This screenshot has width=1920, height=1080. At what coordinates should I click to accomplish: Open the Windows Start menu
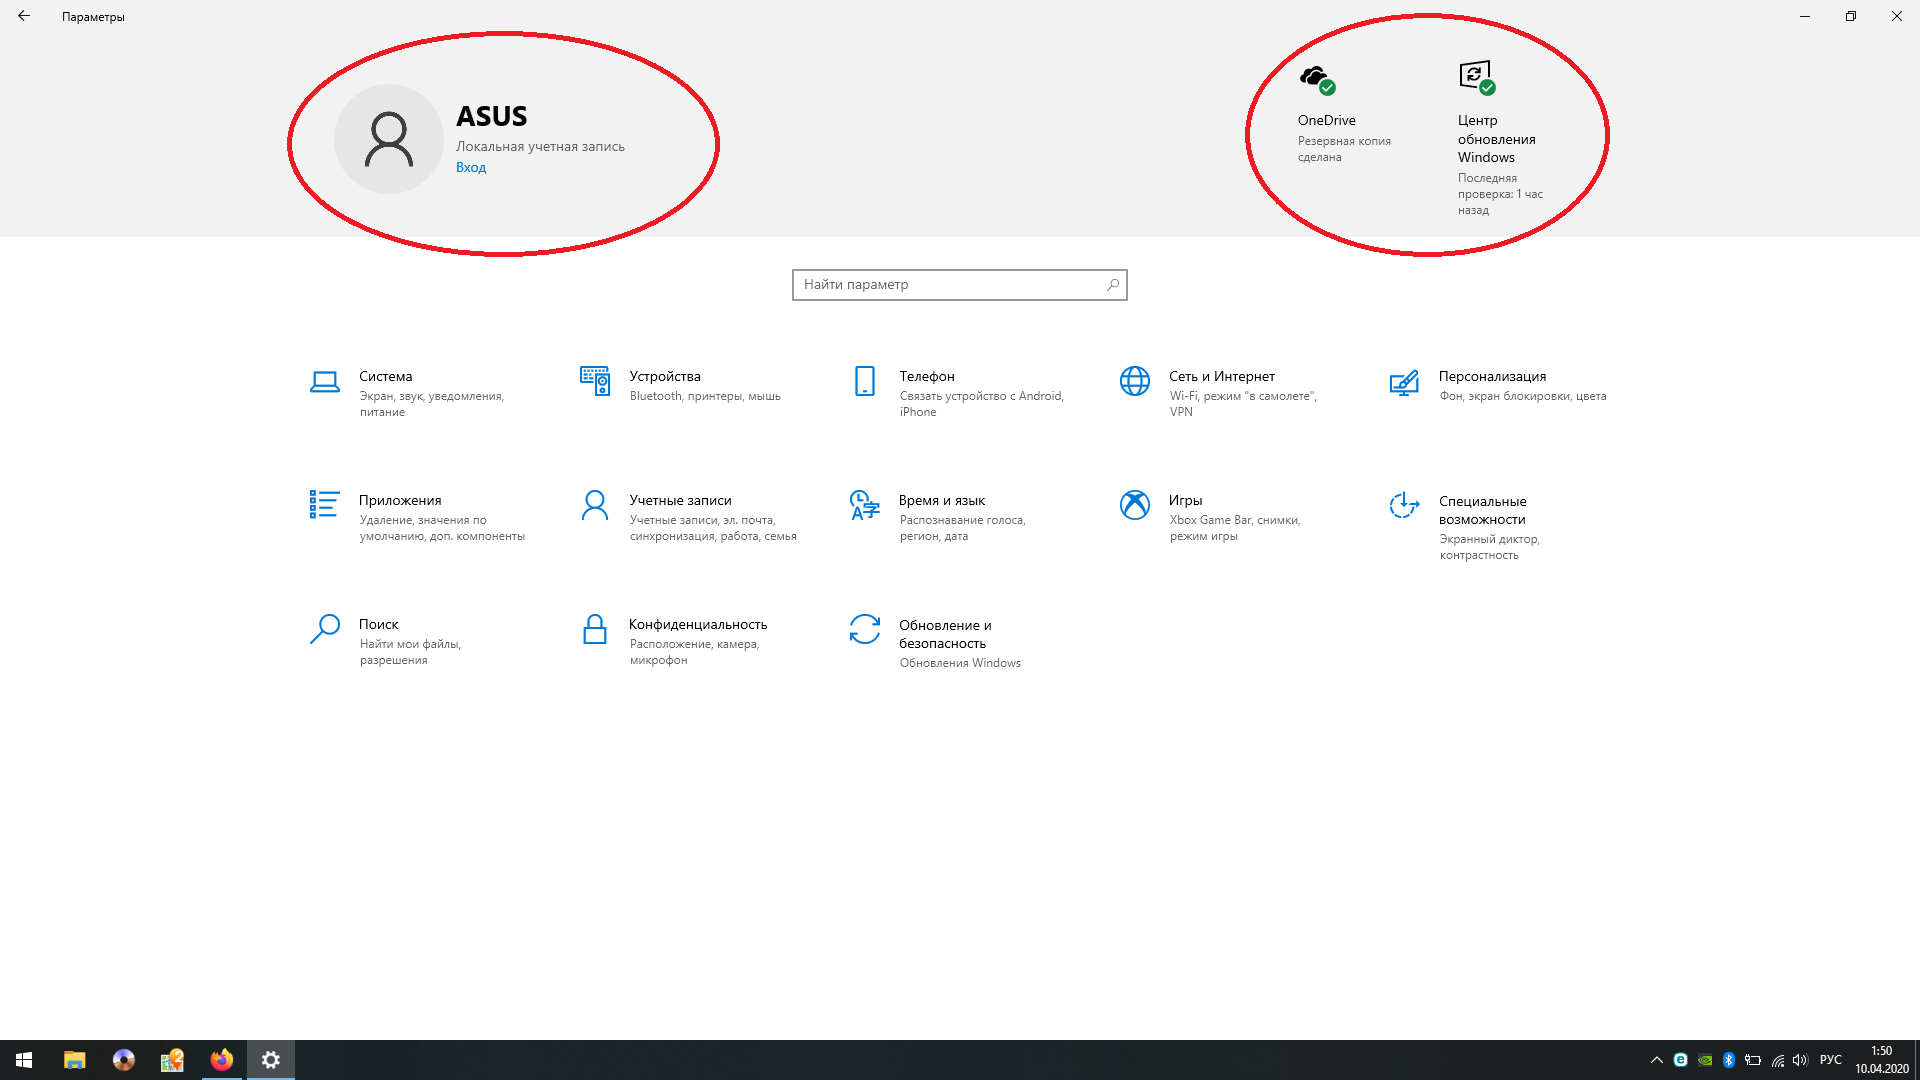pyautogui.click(x=24, y=1060)
